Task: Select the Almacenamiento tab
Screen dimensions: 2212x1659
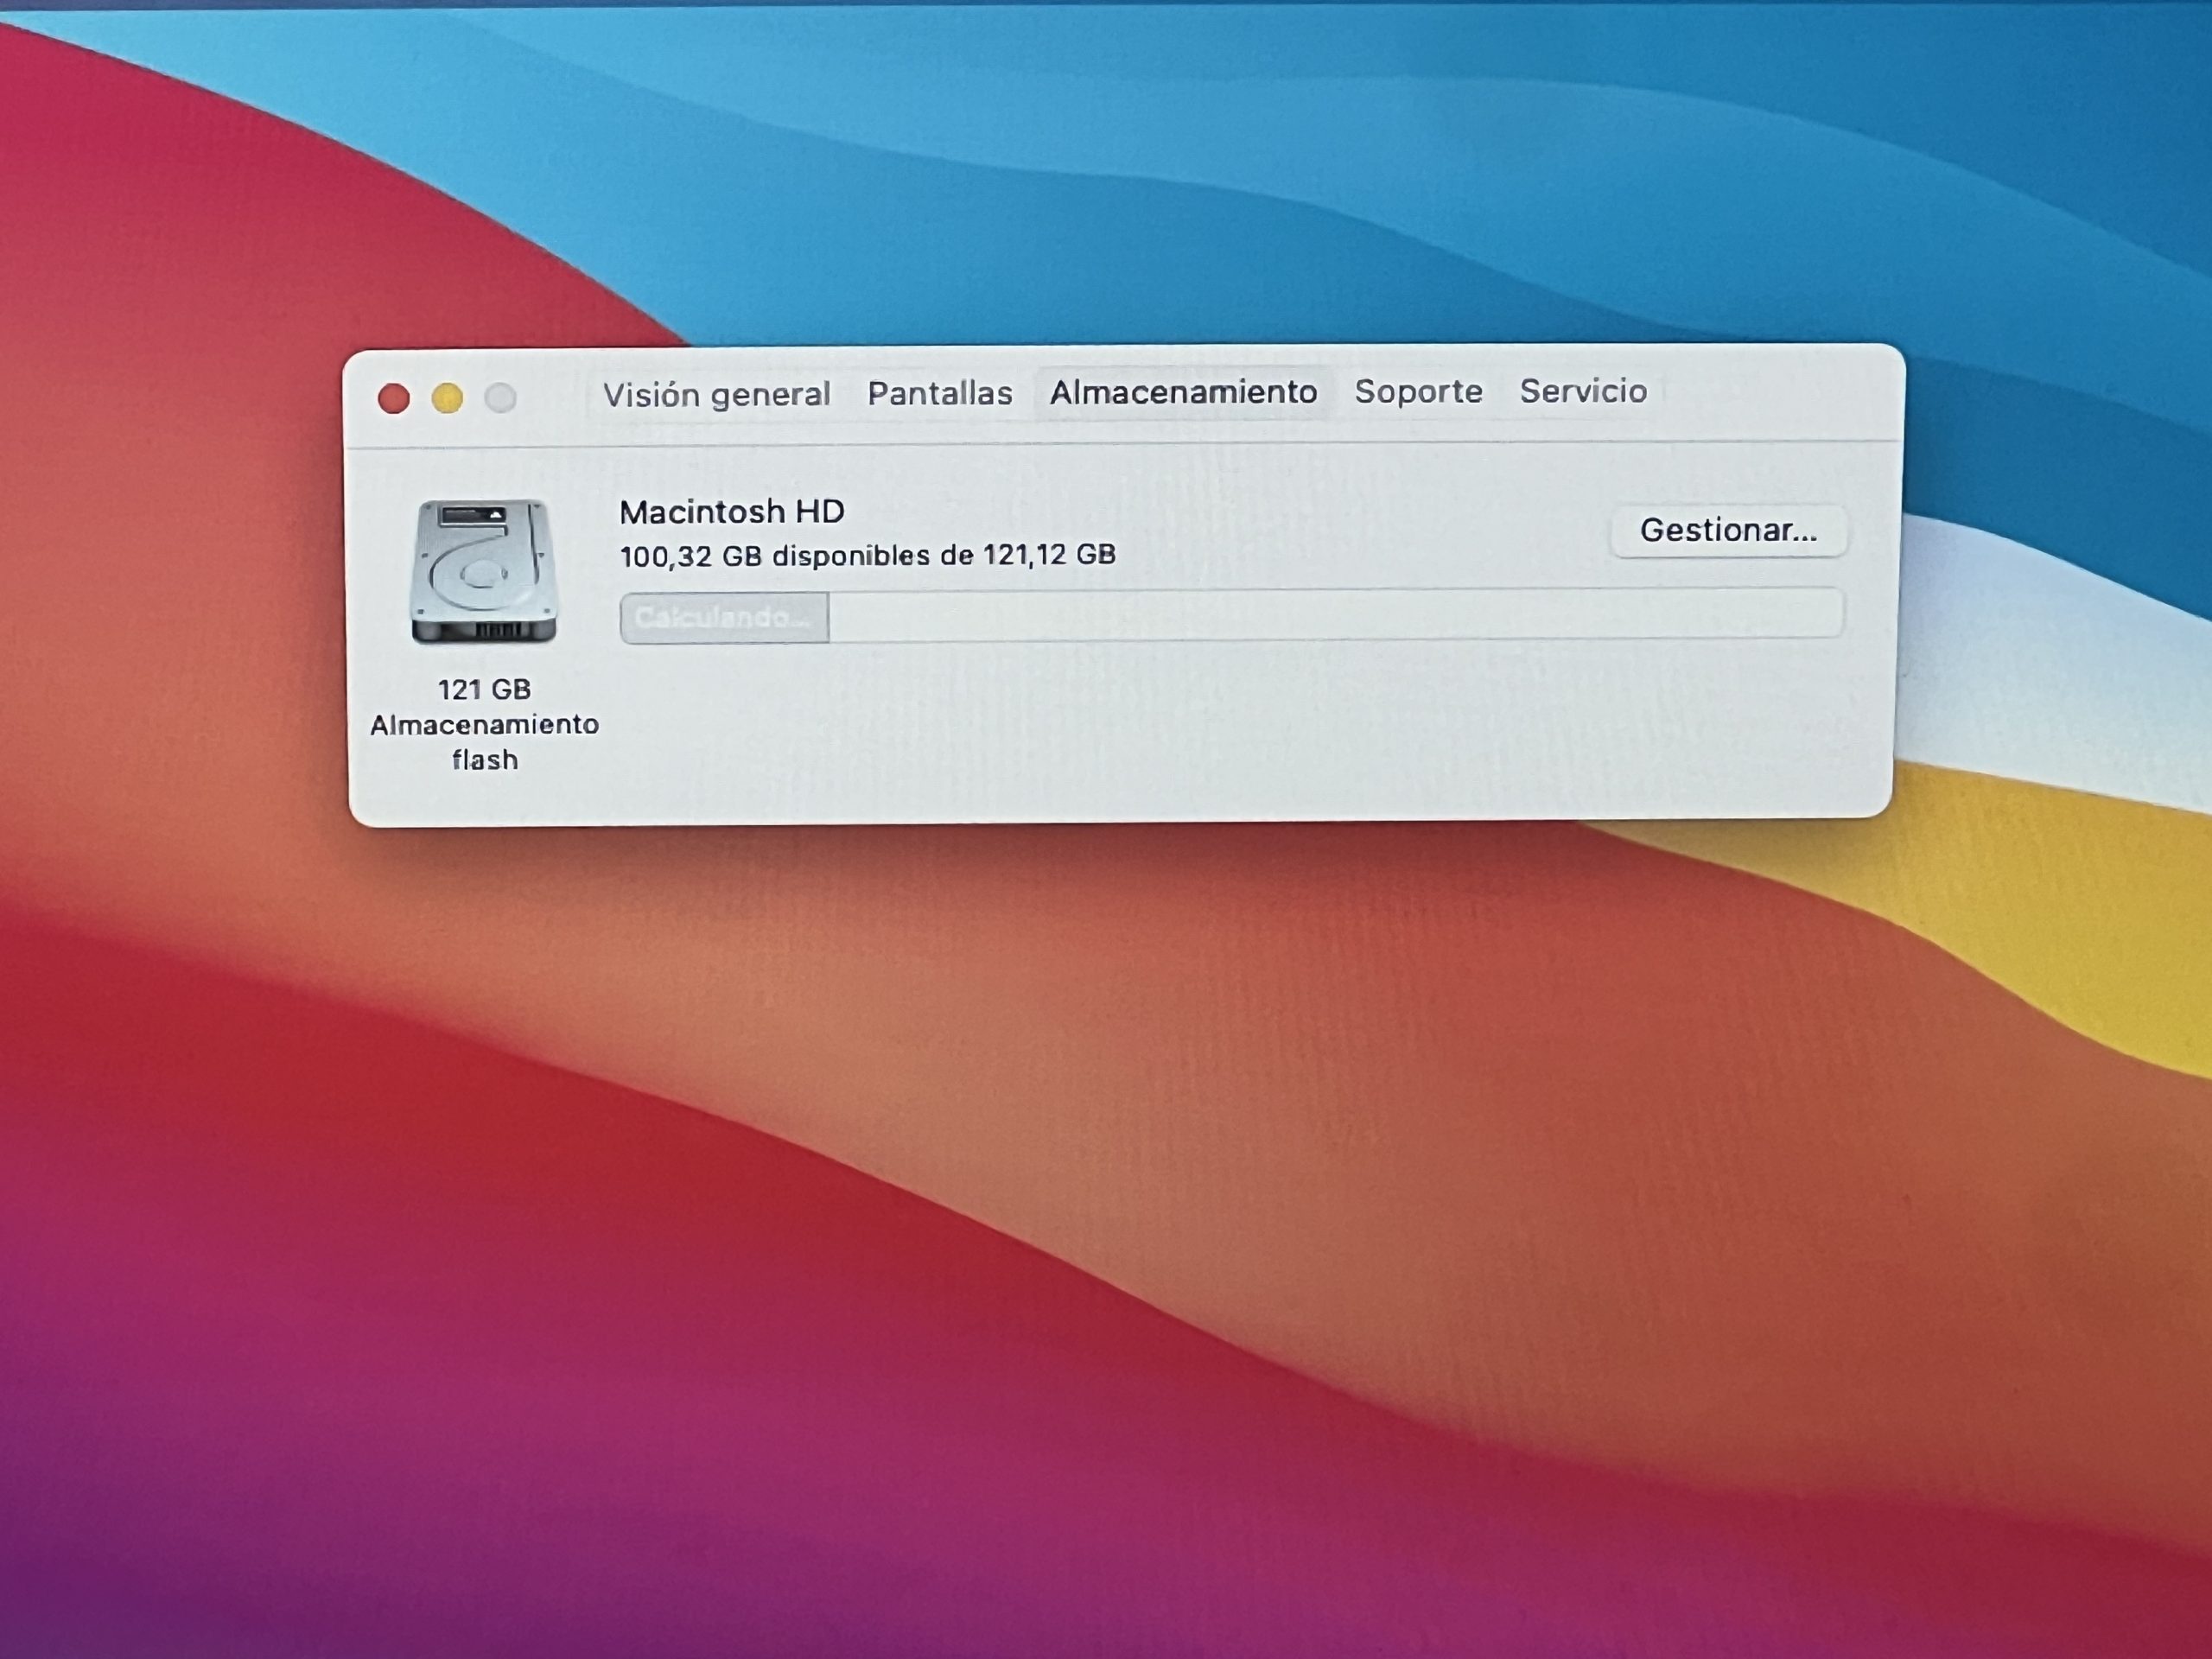Action: tap(1182, 392)
